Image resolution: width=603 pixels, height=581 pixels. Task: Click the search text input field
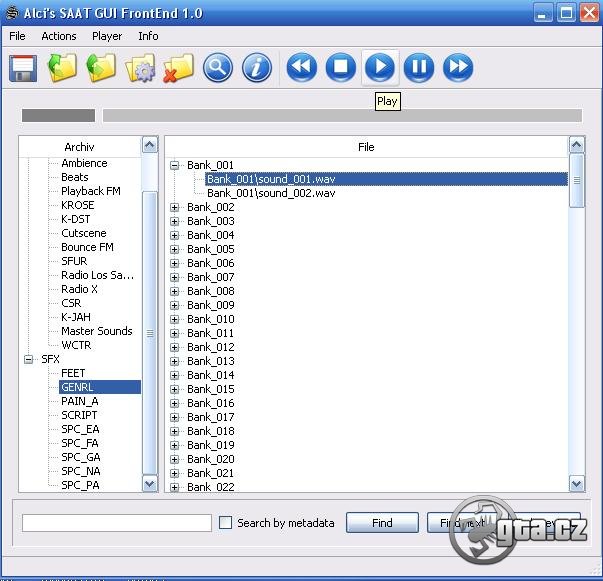point(117,523)
